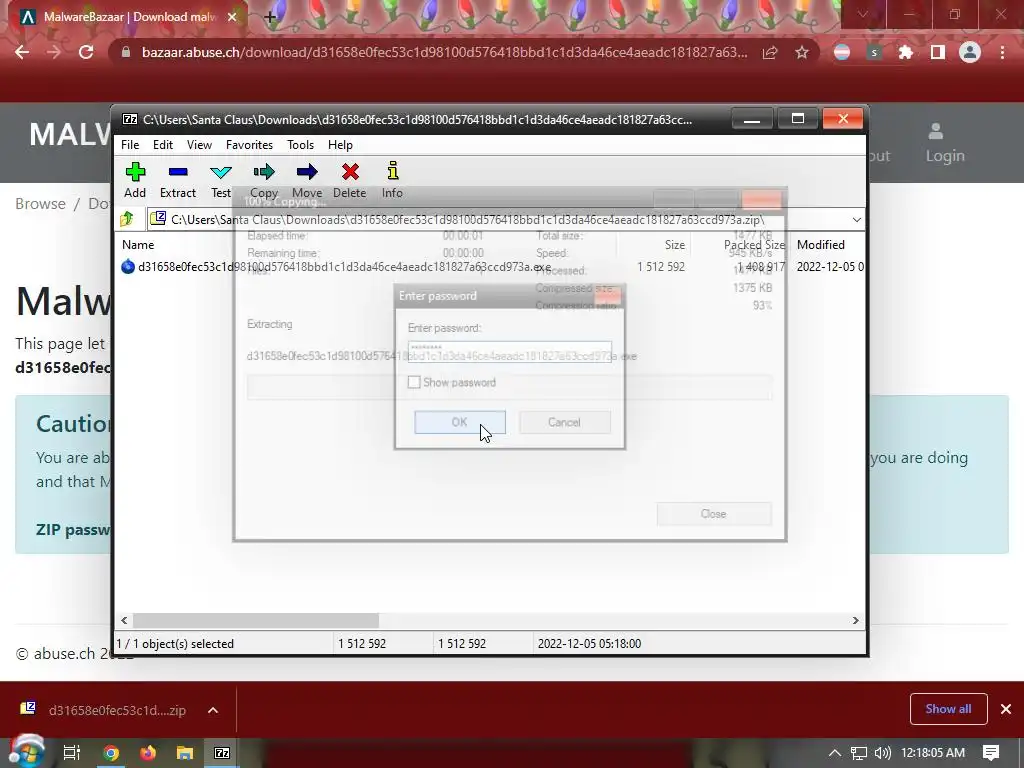Click the right arrow of horizontal scrollbar

coord(856,620)
